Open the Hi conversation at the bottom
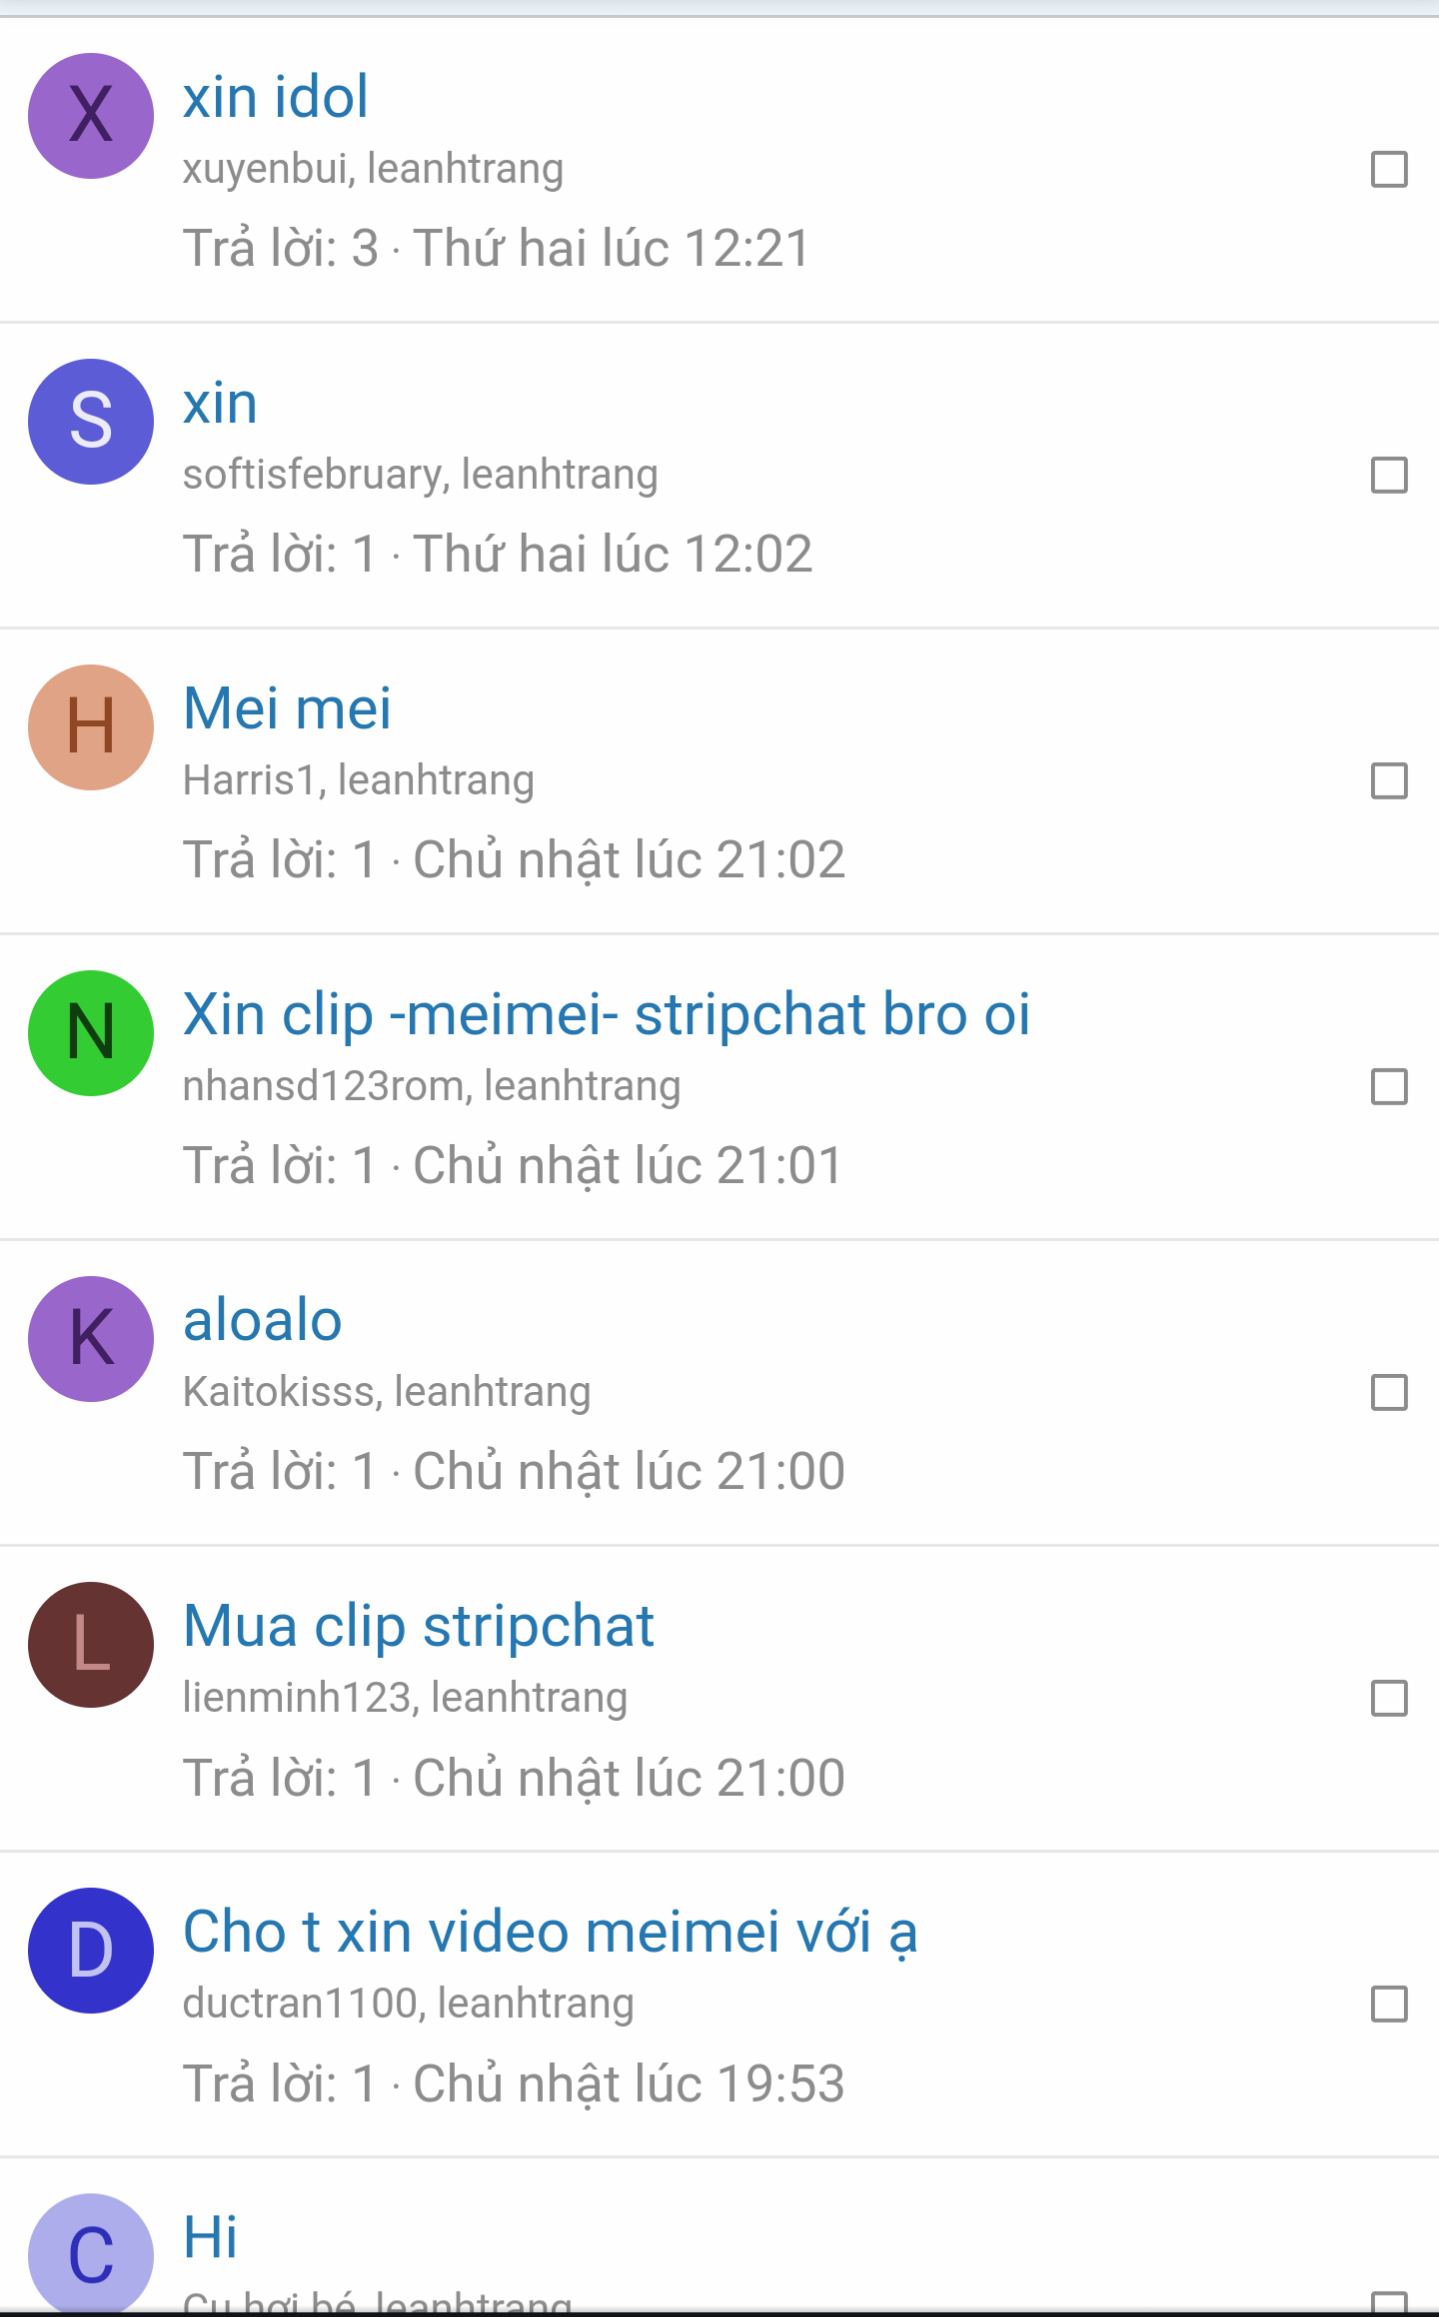The height and width of the screenshot is (2317, 1439). (x=209, y=2237)
